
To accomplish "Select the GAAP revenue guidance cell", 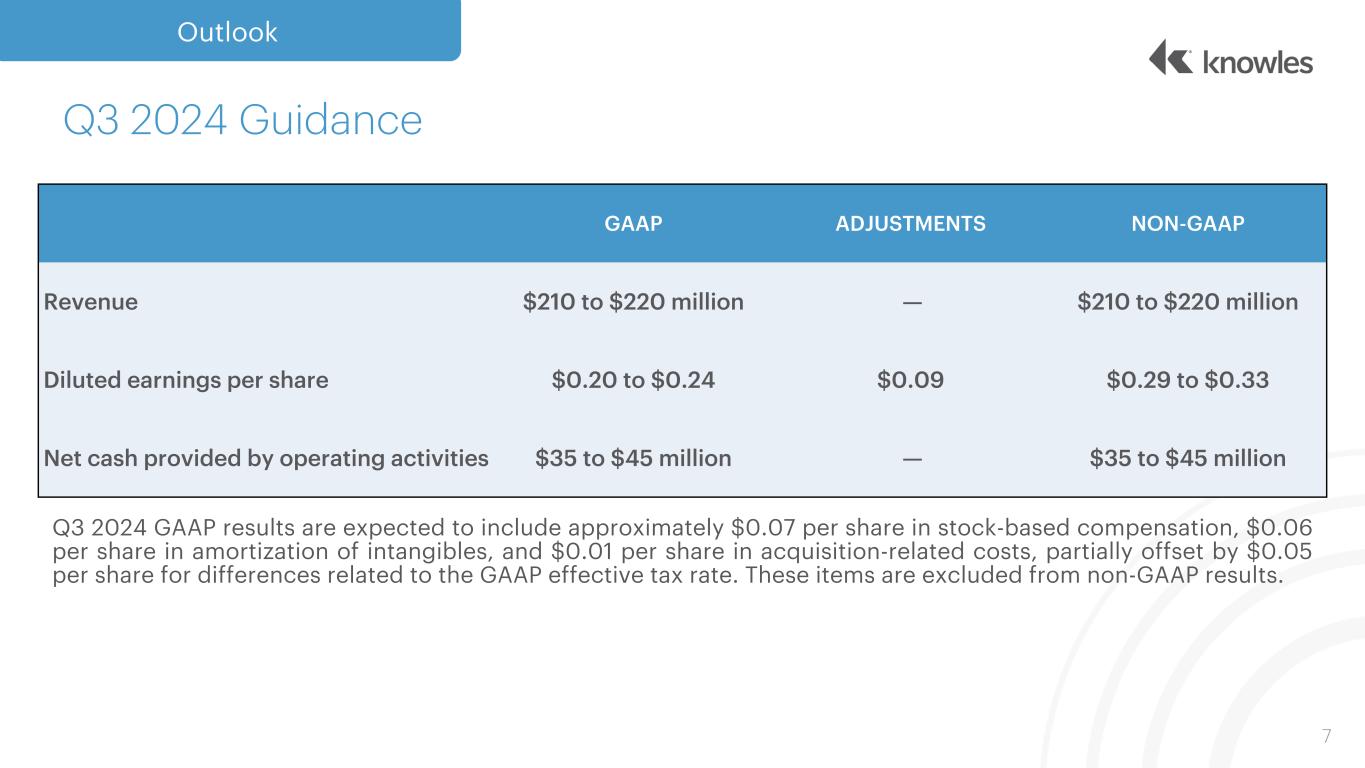I will [x=633, y=301].
